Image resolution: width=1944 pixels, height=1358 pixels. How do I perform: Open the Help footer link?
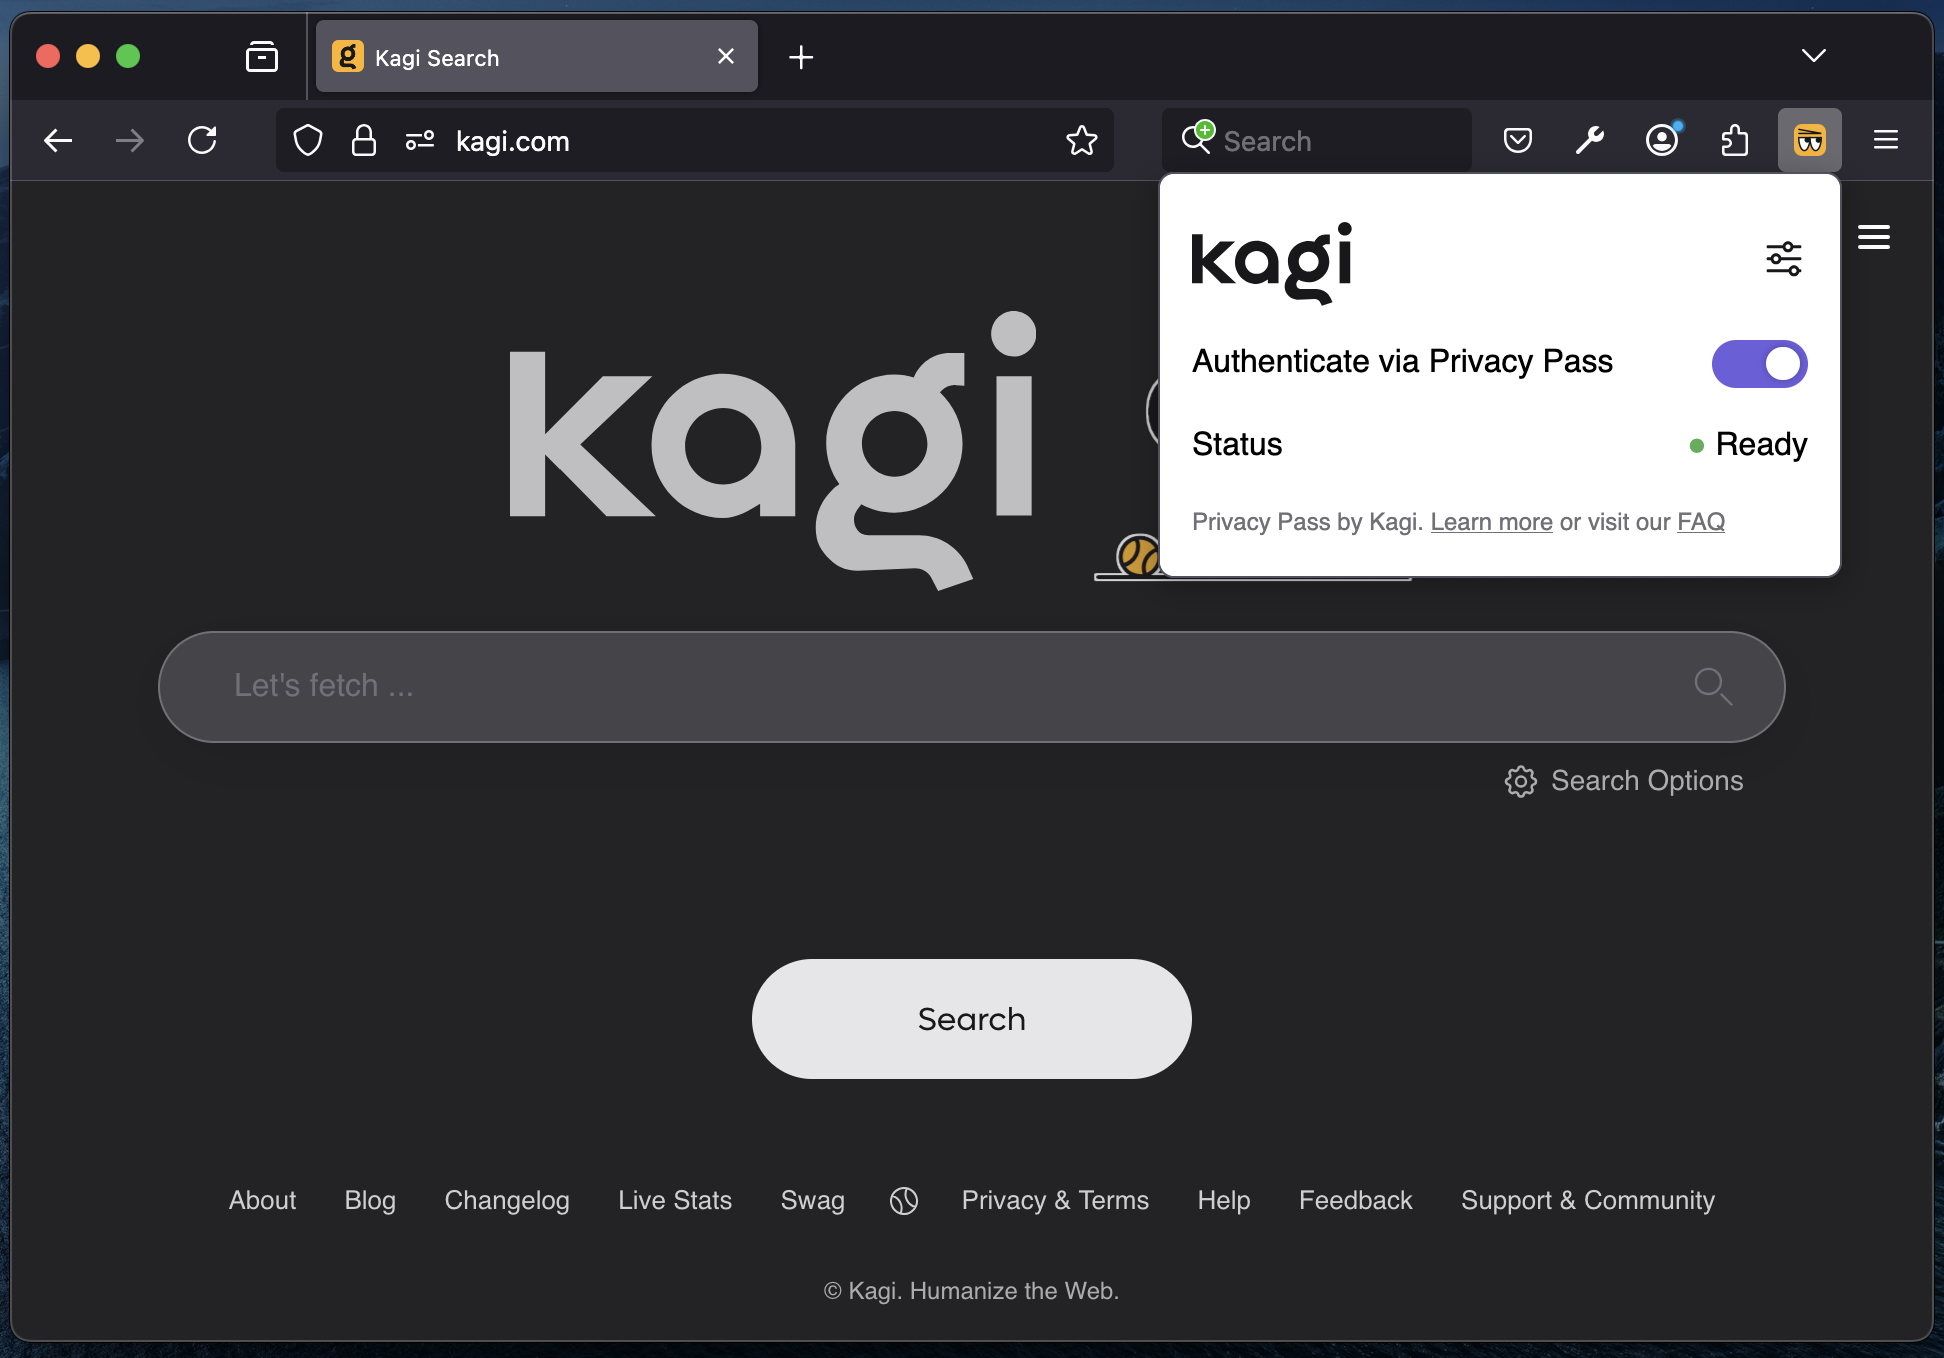tap(1224, 1200)
